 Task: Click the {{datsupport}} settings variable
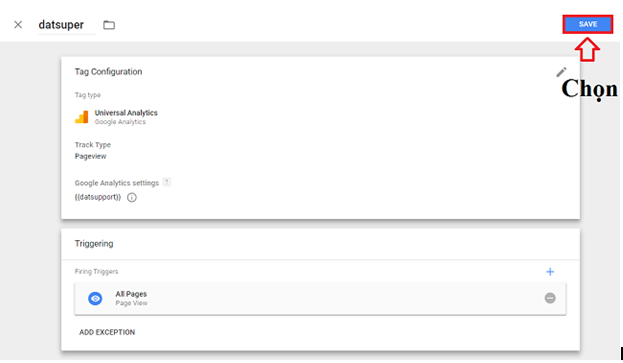coord(98,197)
